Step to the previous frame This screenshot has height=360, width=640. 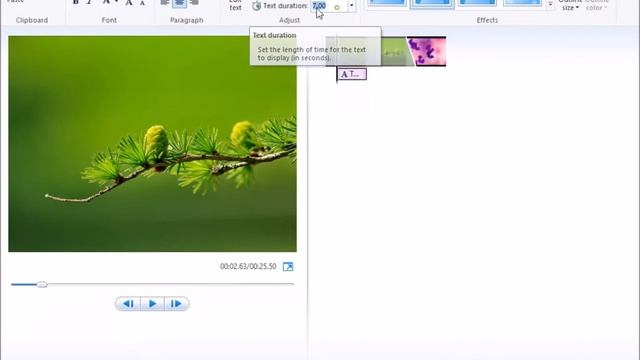pyautogui.click(x=128, y=304)
